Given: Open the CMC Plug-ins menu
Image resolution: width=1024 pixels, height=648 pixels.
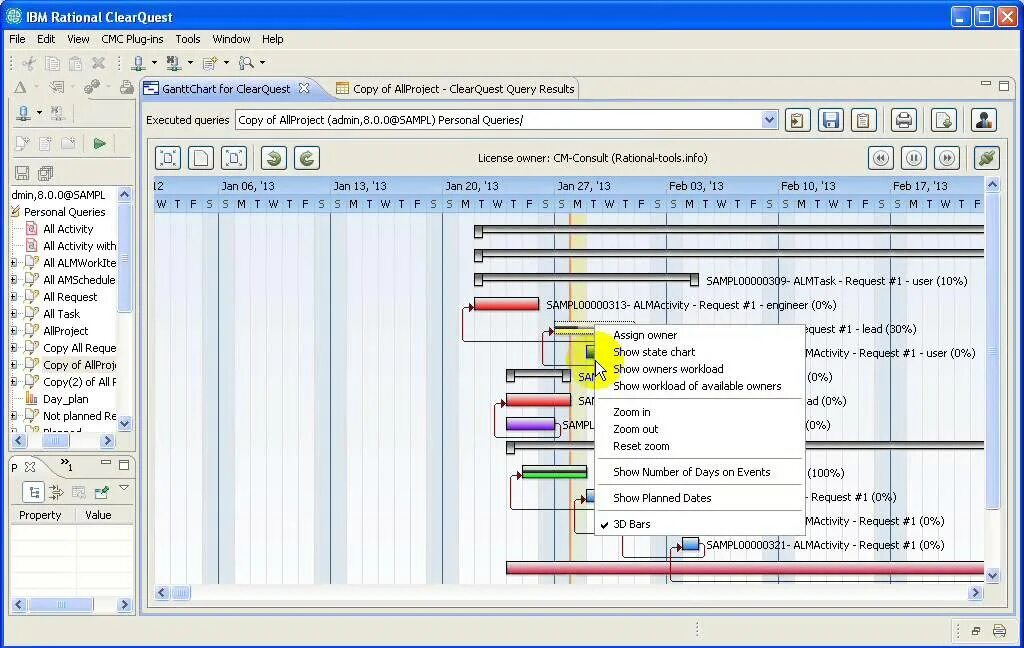Looking at the screenshot, I should (132, 39).
